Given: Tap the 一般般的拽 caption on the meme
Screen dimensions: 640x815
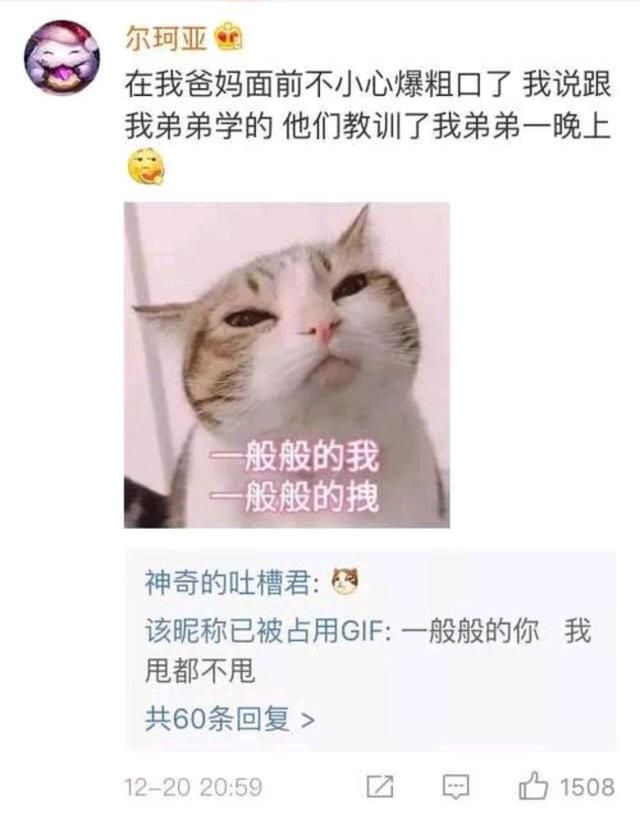Looking at the screenshot, I should 295,496.
